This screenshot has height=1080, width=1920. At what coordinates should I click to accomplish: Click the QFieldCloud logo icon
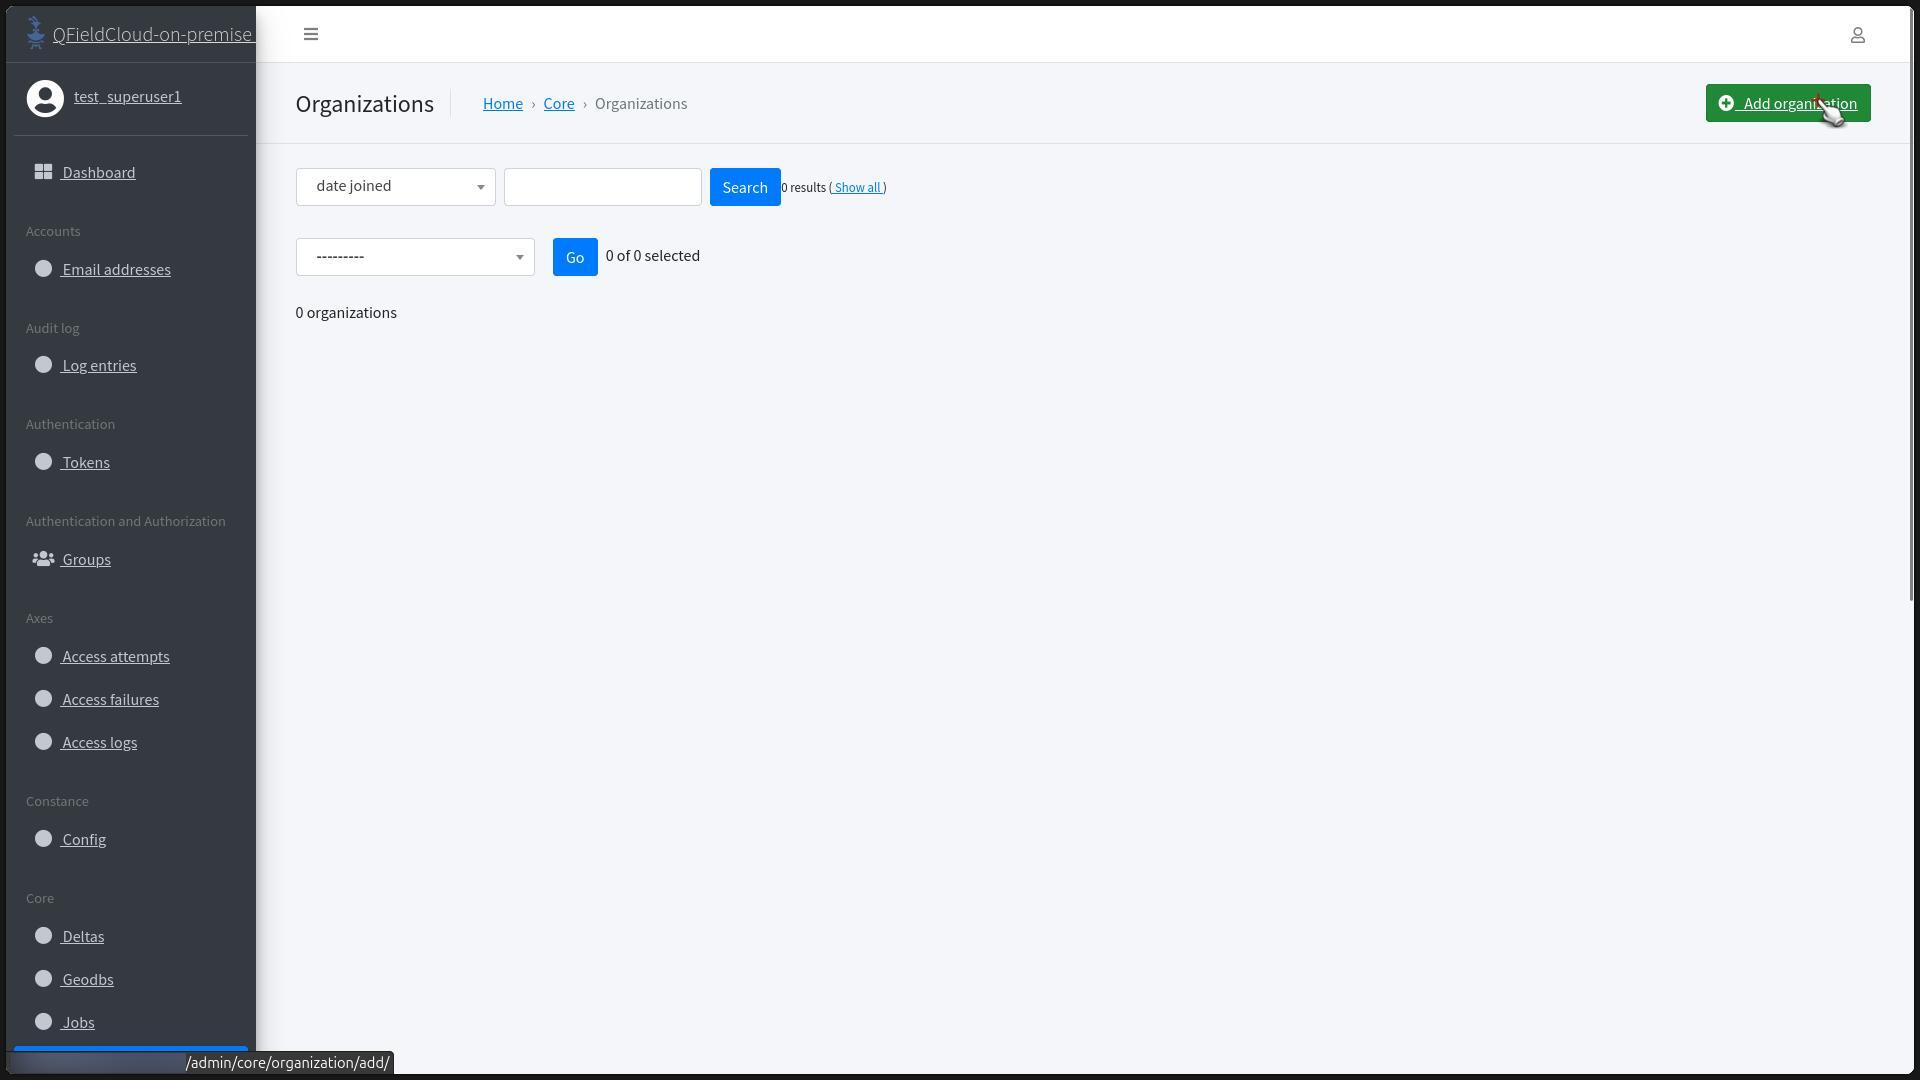click(x=36, y=33)
